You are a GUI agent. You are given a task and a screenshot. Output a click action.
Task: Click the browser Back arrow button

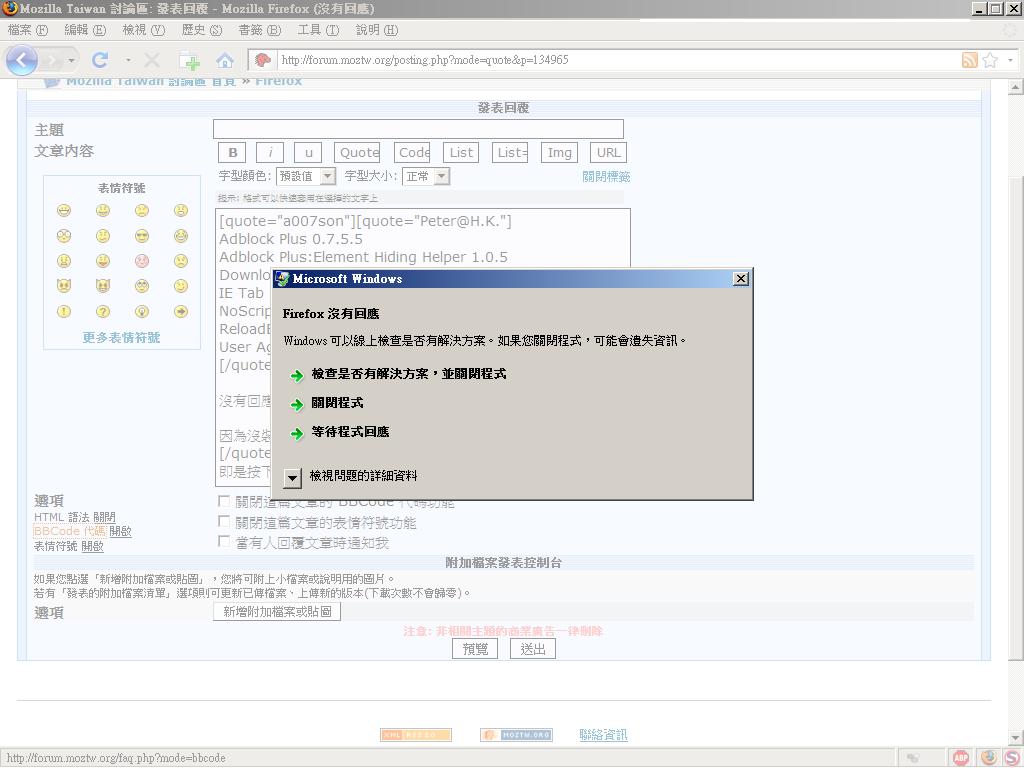coord(22,60)
